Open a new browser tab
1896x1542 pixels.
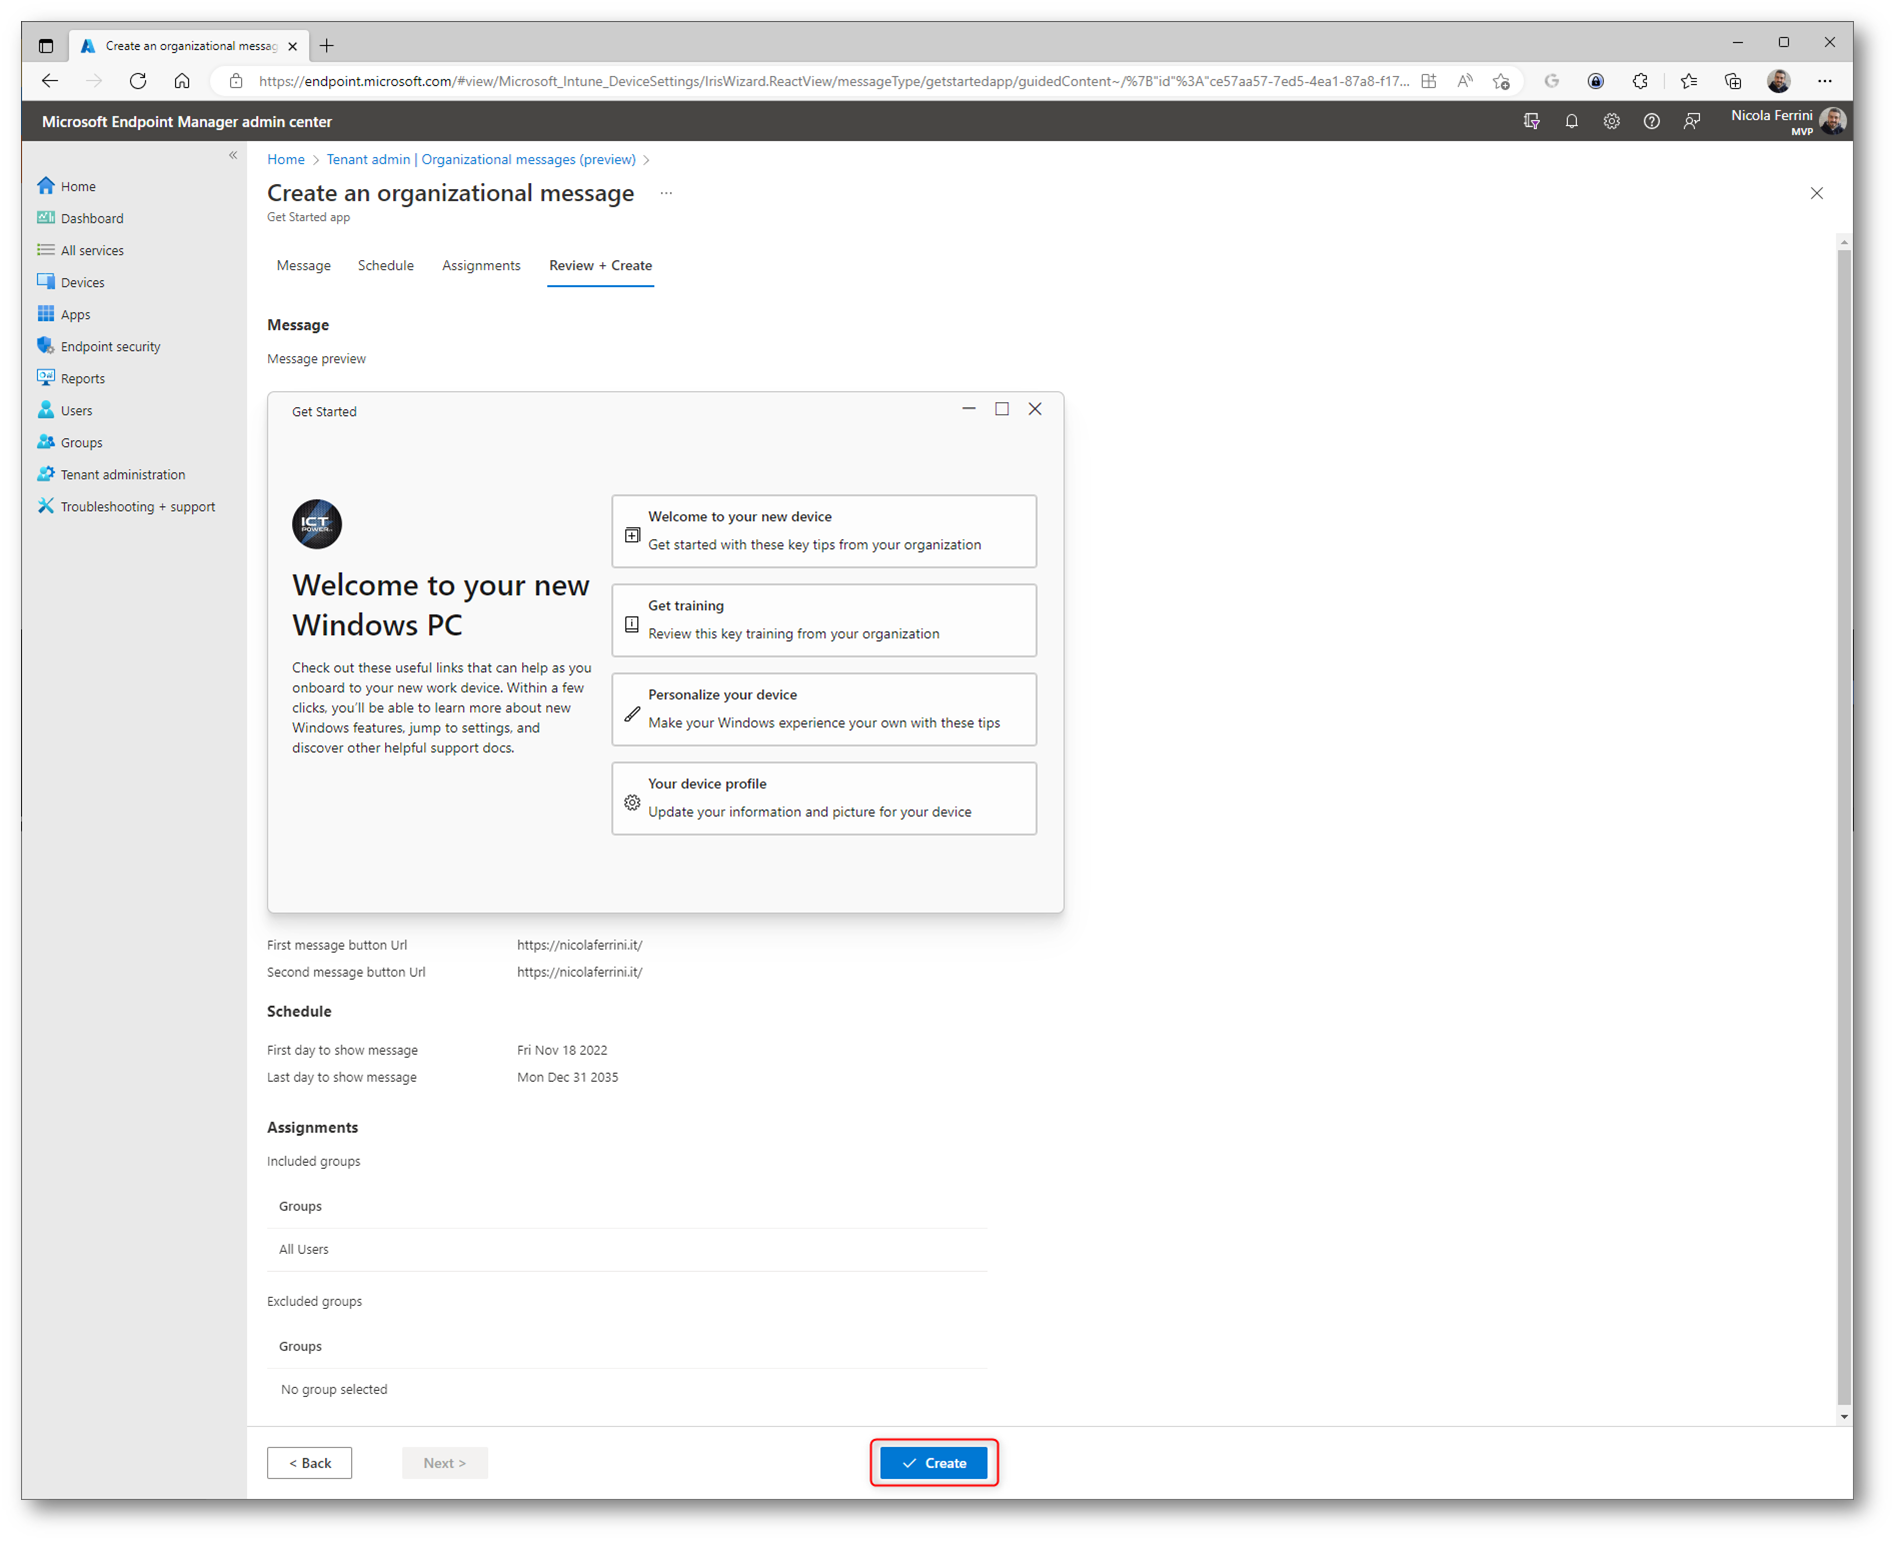point(327,46)
